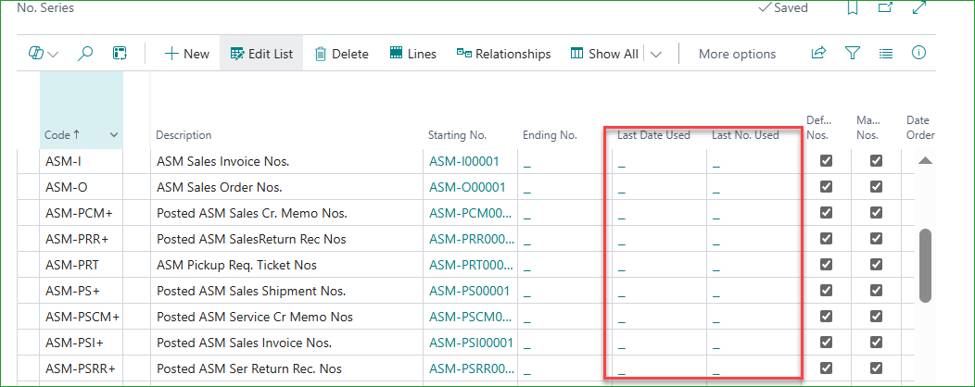The image size is (975, 387).
Task: Expand dropdown arrow next to Show All
Action: pos(656,54)
